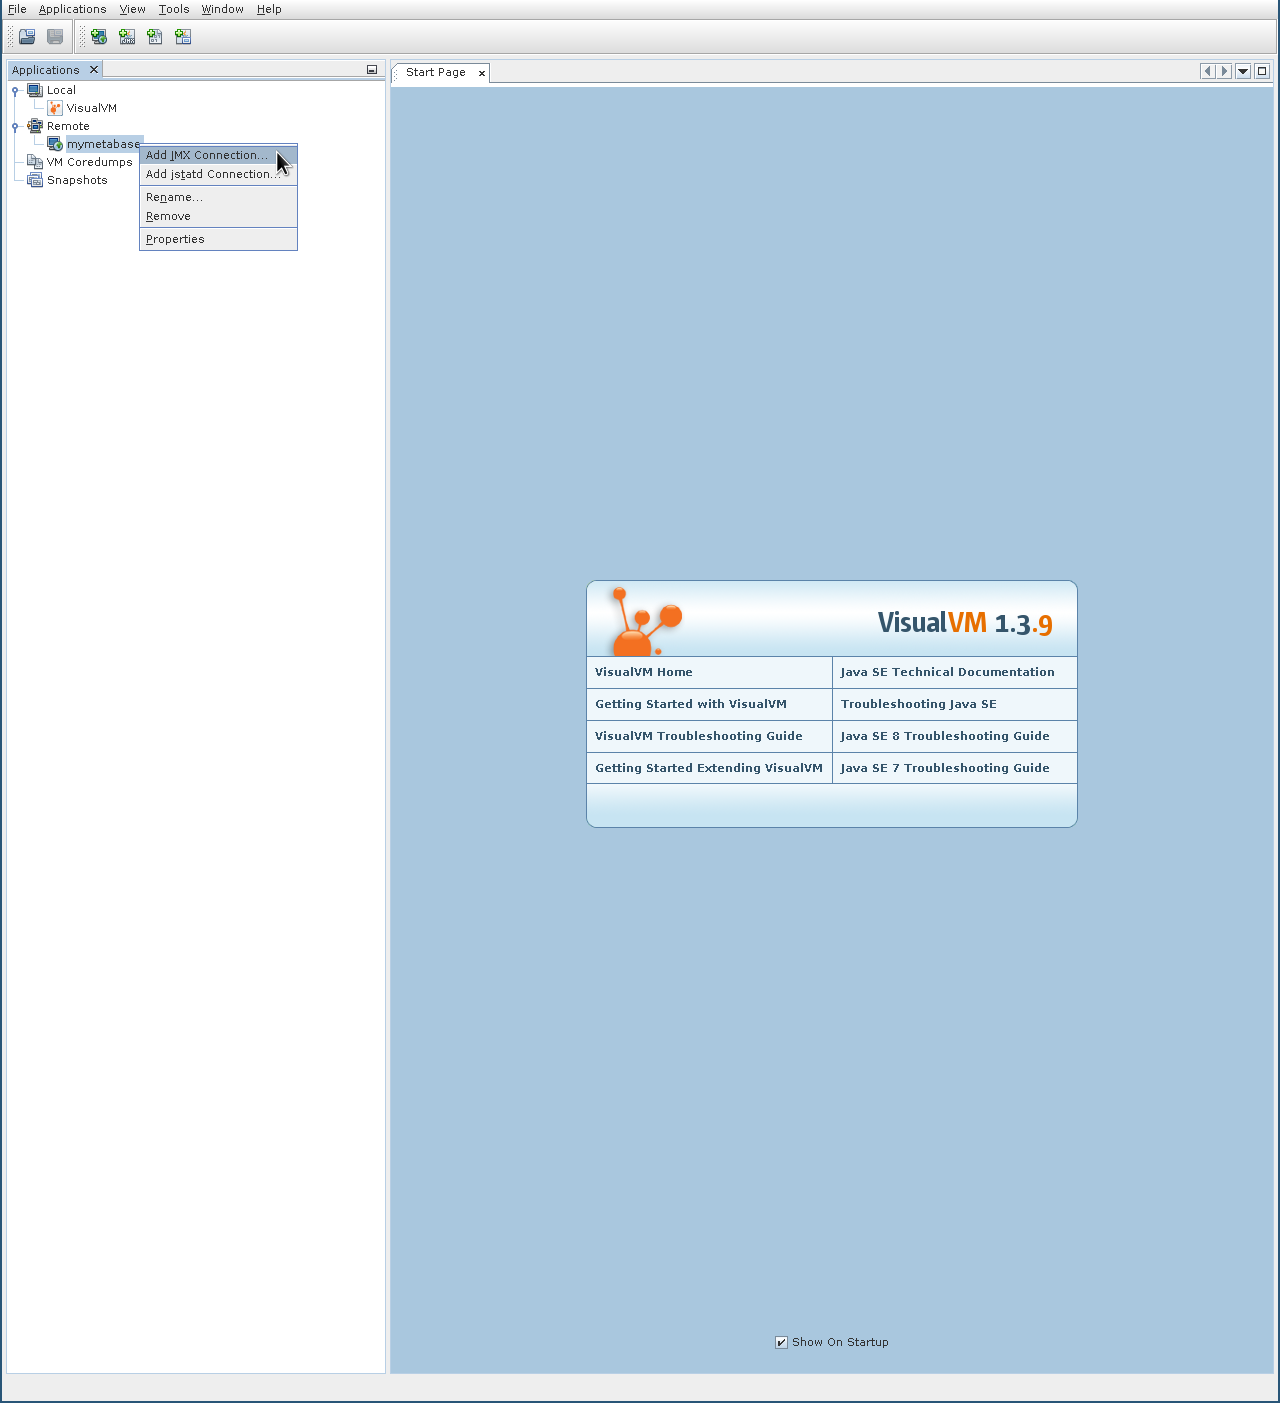Open the Tools menu
Viewport: 1280px width, 1403px height.
tap(174, 9)
